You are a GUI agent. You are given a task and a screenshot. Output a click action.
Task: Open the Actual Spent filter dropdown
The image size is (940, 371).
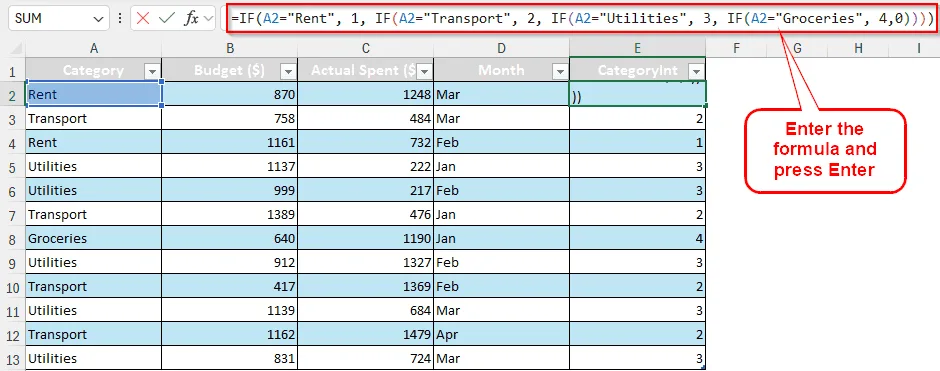425,71
